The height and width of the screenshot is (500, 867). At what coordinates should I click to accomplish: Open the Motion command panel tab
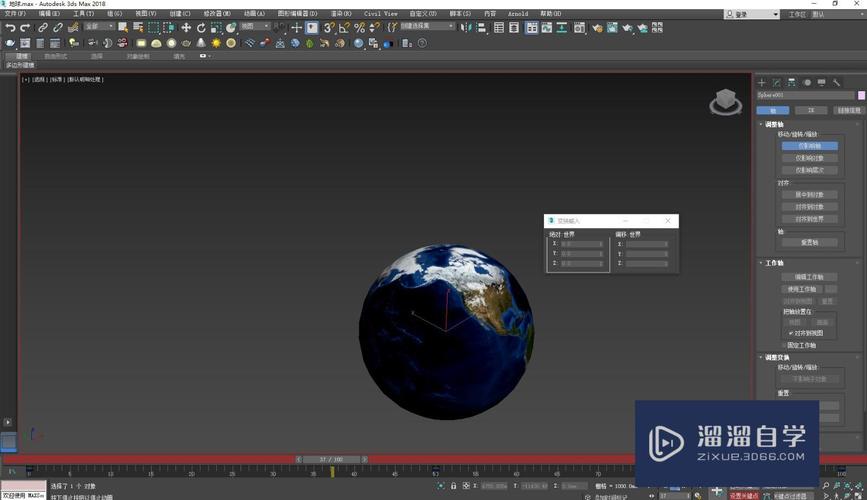pos(807,82)
